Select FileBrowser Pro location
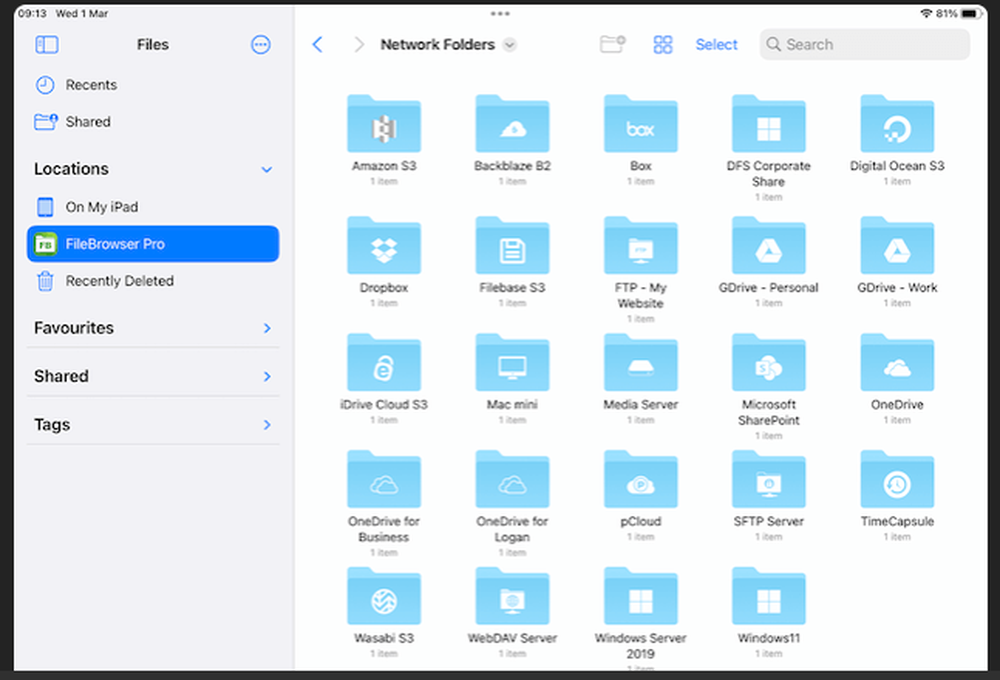 coord(153,244)
